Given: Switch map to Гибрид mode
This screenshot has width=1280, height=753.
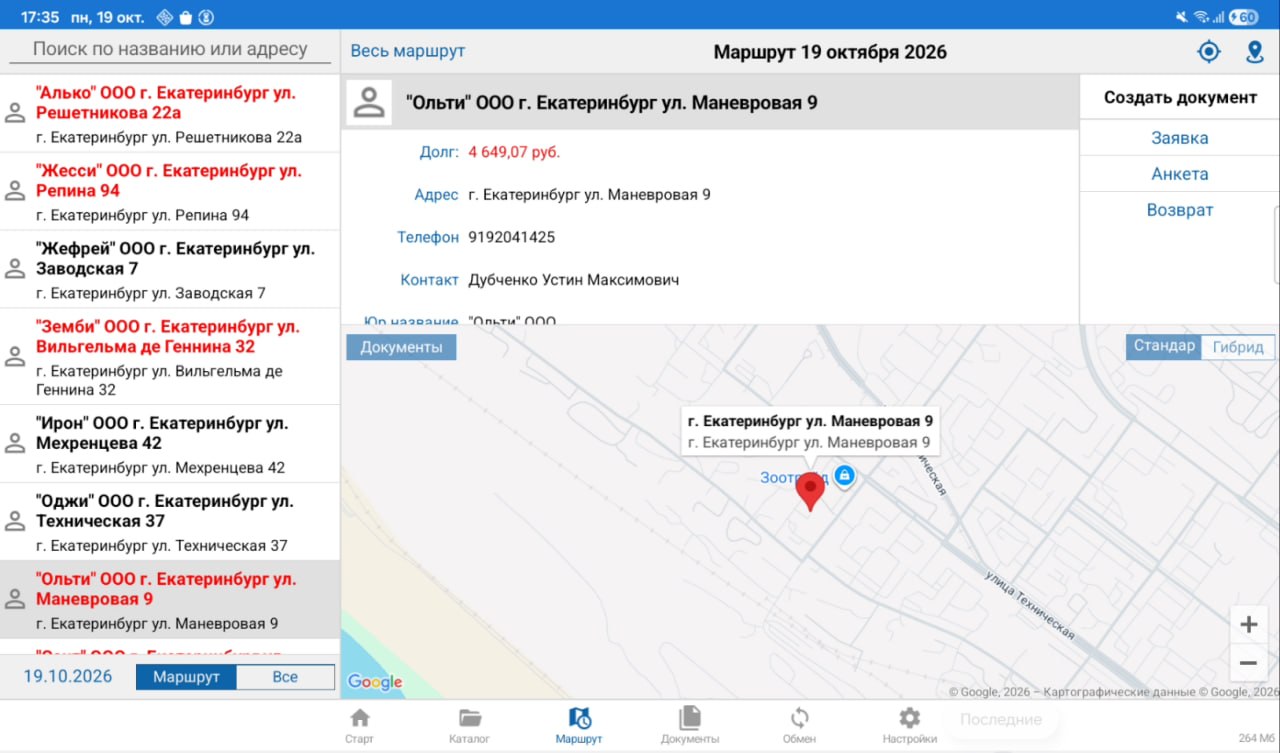Looking at the screenshot, I should [1238, 347].
